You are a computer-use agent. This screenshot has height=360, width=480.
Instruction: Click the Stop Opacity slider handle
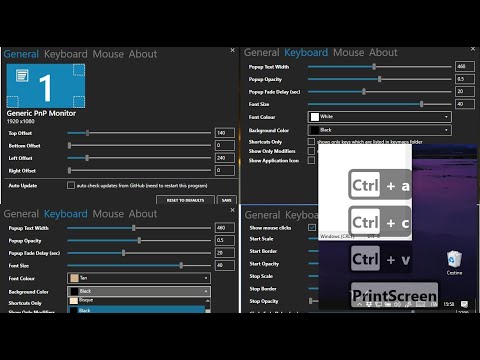311,301
